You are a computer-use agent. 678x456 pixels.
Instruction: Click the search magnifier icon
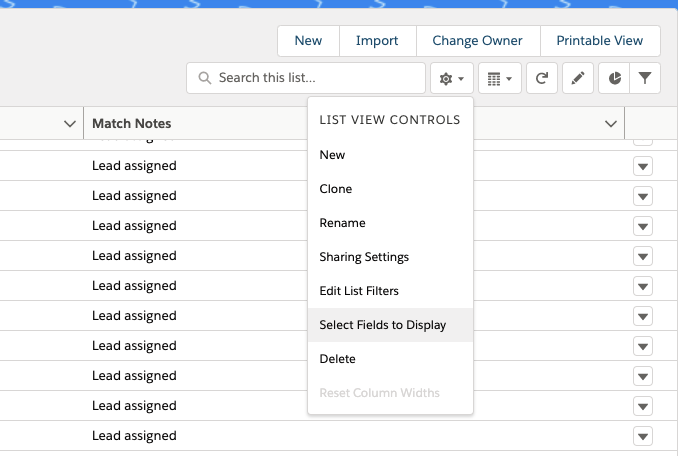pyautogui.click(x=205, y=78)
